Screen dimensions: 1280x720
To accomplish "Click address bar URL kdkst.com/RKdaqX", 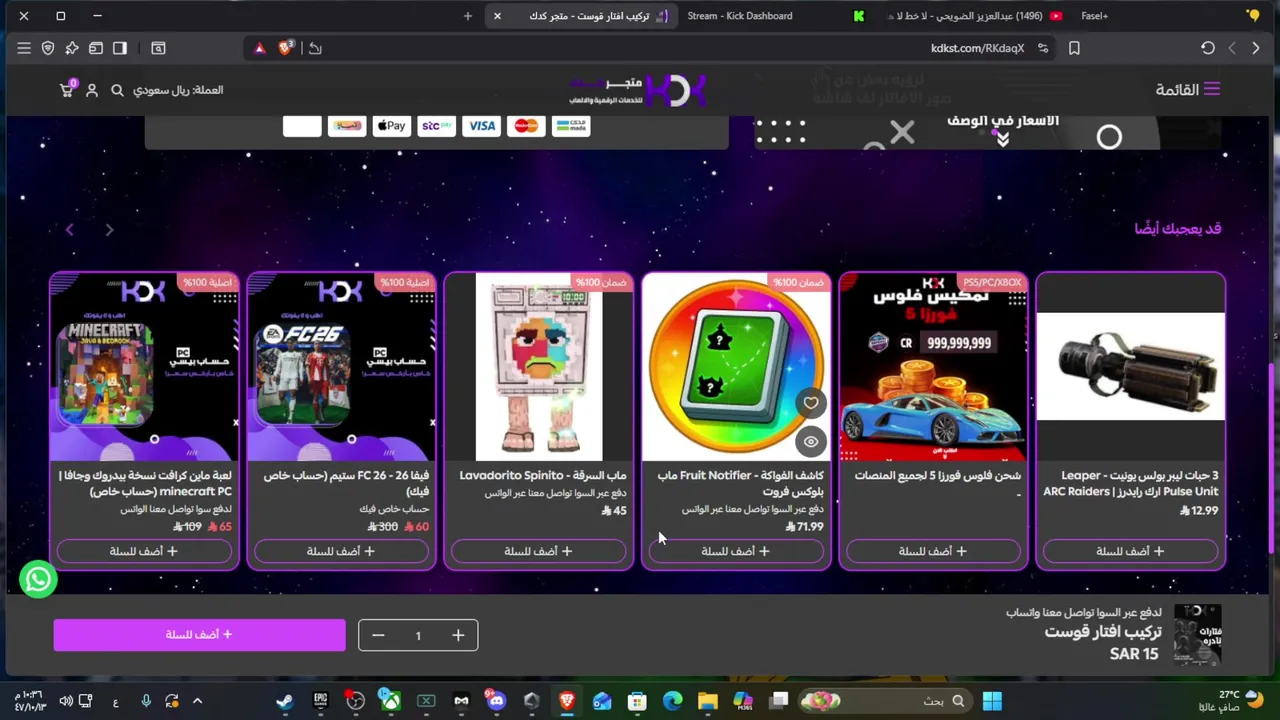I will [x=977, y=48].
